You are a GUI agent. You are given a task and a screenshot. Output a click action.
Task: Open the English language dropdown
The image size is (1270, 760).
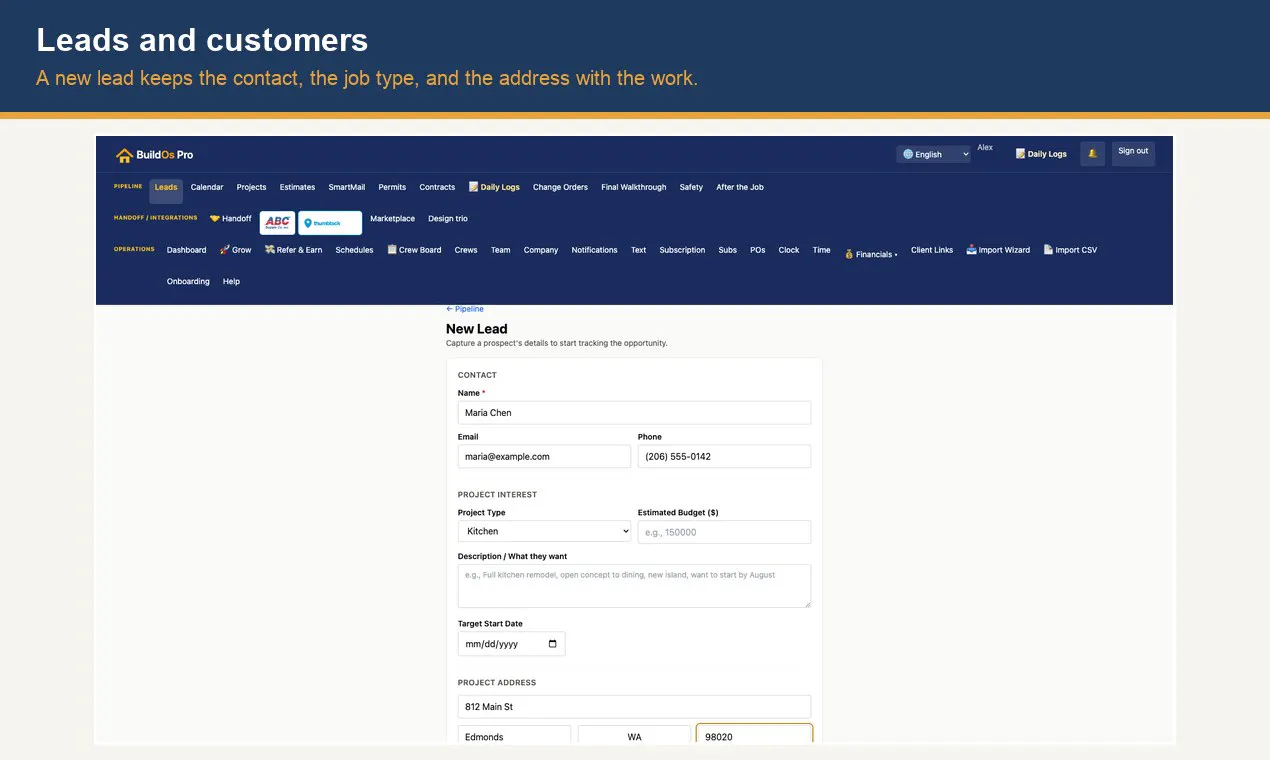click(x=934, y=154)
